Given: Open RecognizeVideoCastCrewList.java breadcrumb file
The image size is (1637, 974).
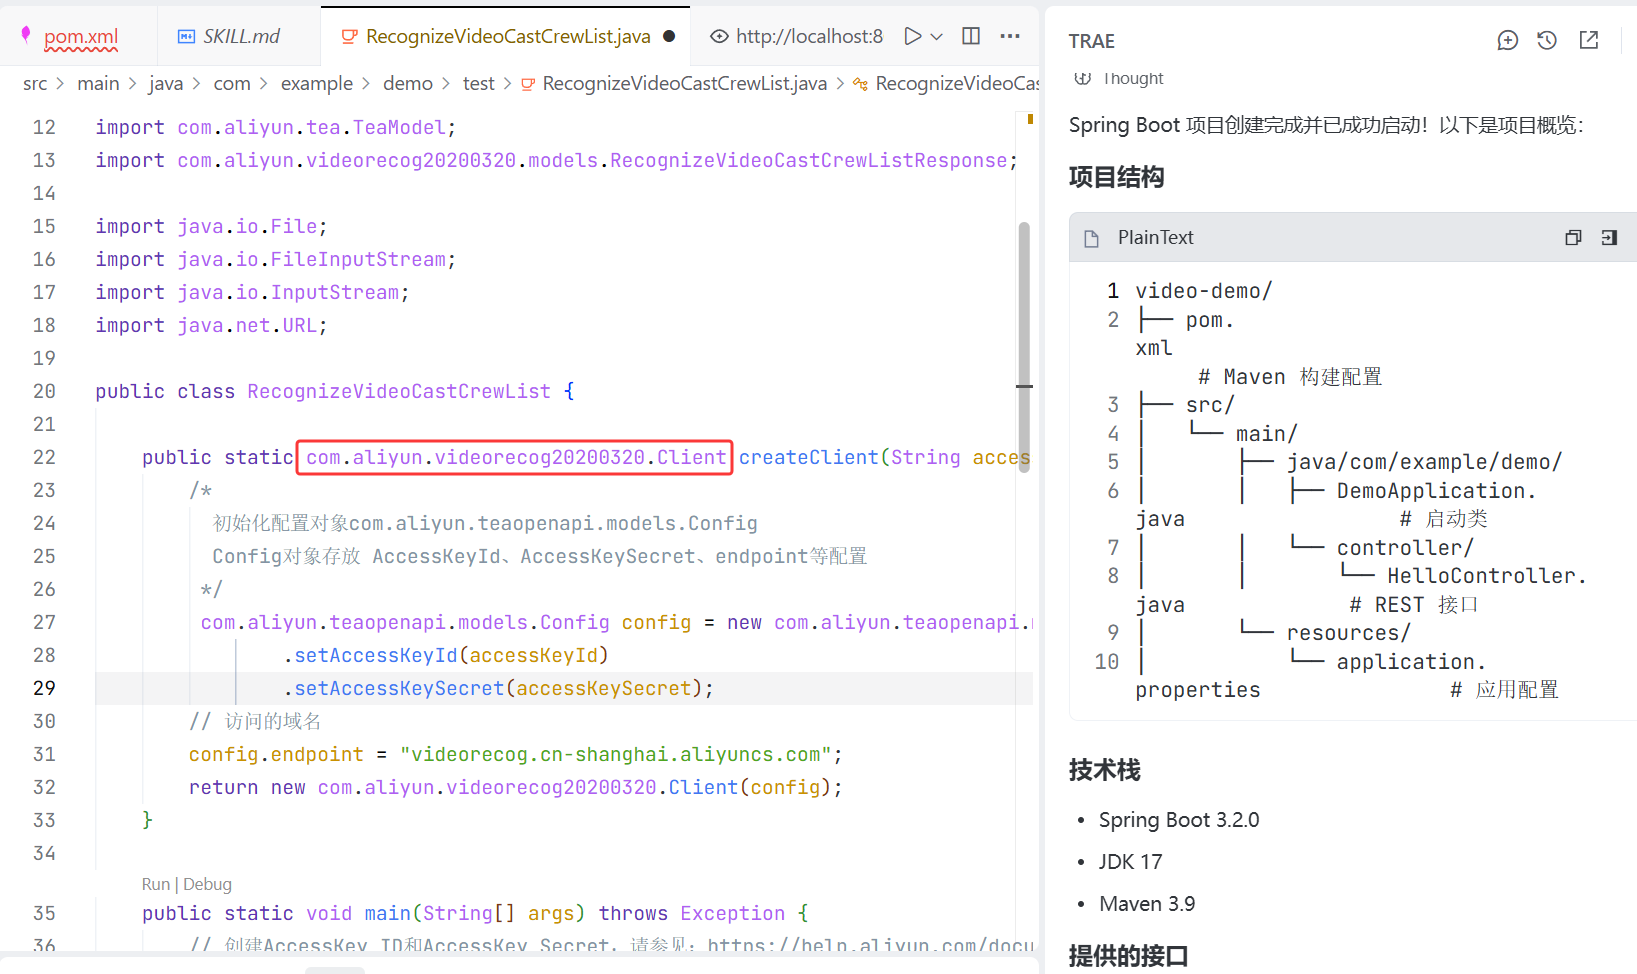Looking at the screenshot, I should coord(685,84).
